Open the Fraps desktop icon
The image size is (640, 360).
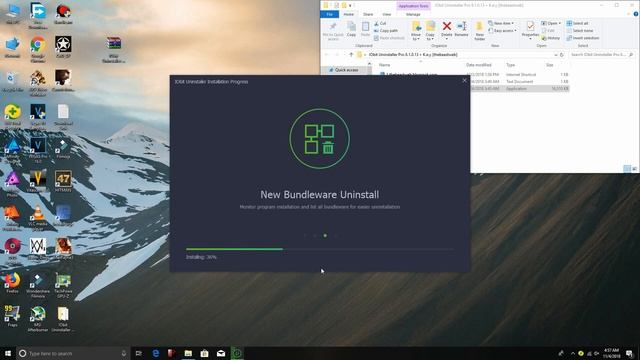point(12,316)
